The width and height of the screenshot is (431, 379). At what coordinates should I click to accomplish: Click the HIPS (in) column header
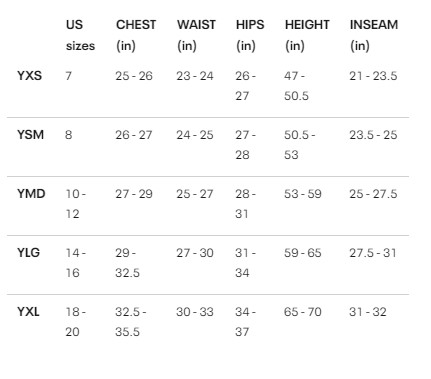coord(250,35)
